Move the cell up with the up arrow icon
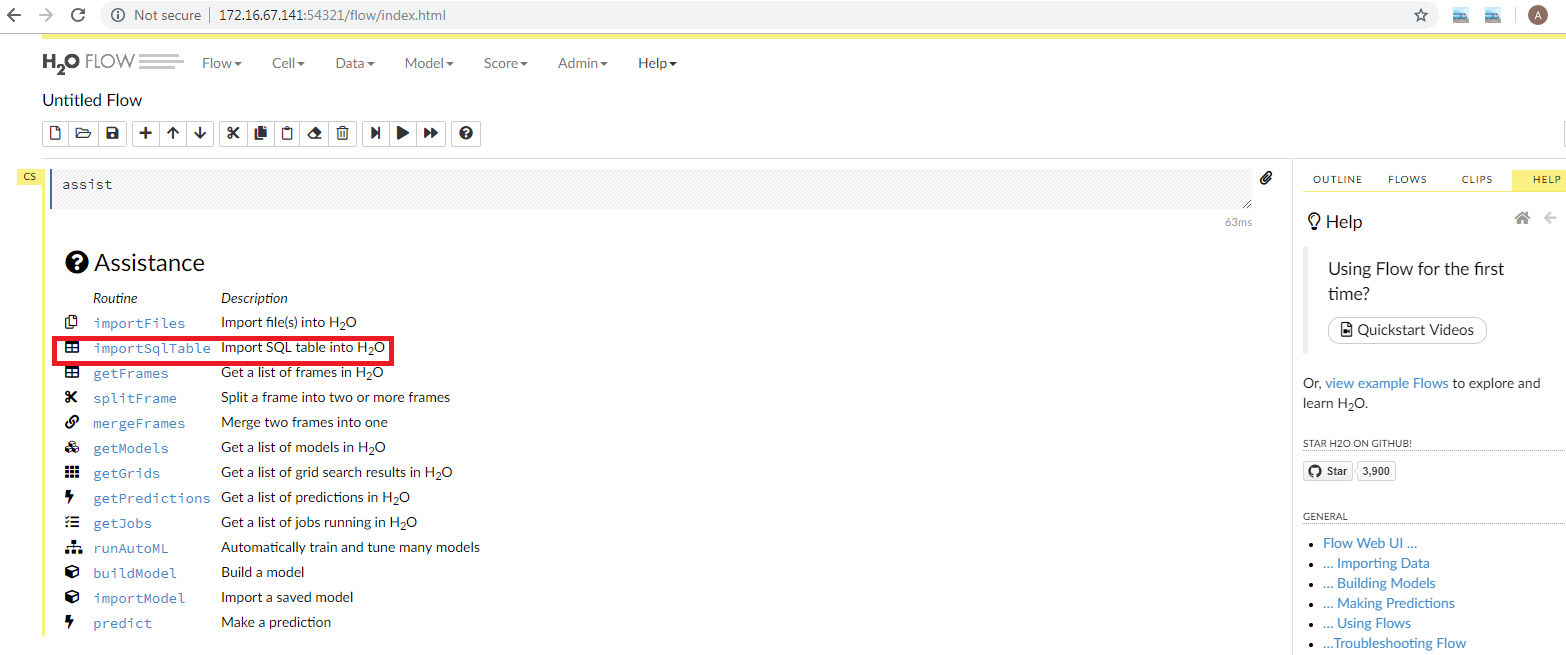 click(x=173, y=133)
